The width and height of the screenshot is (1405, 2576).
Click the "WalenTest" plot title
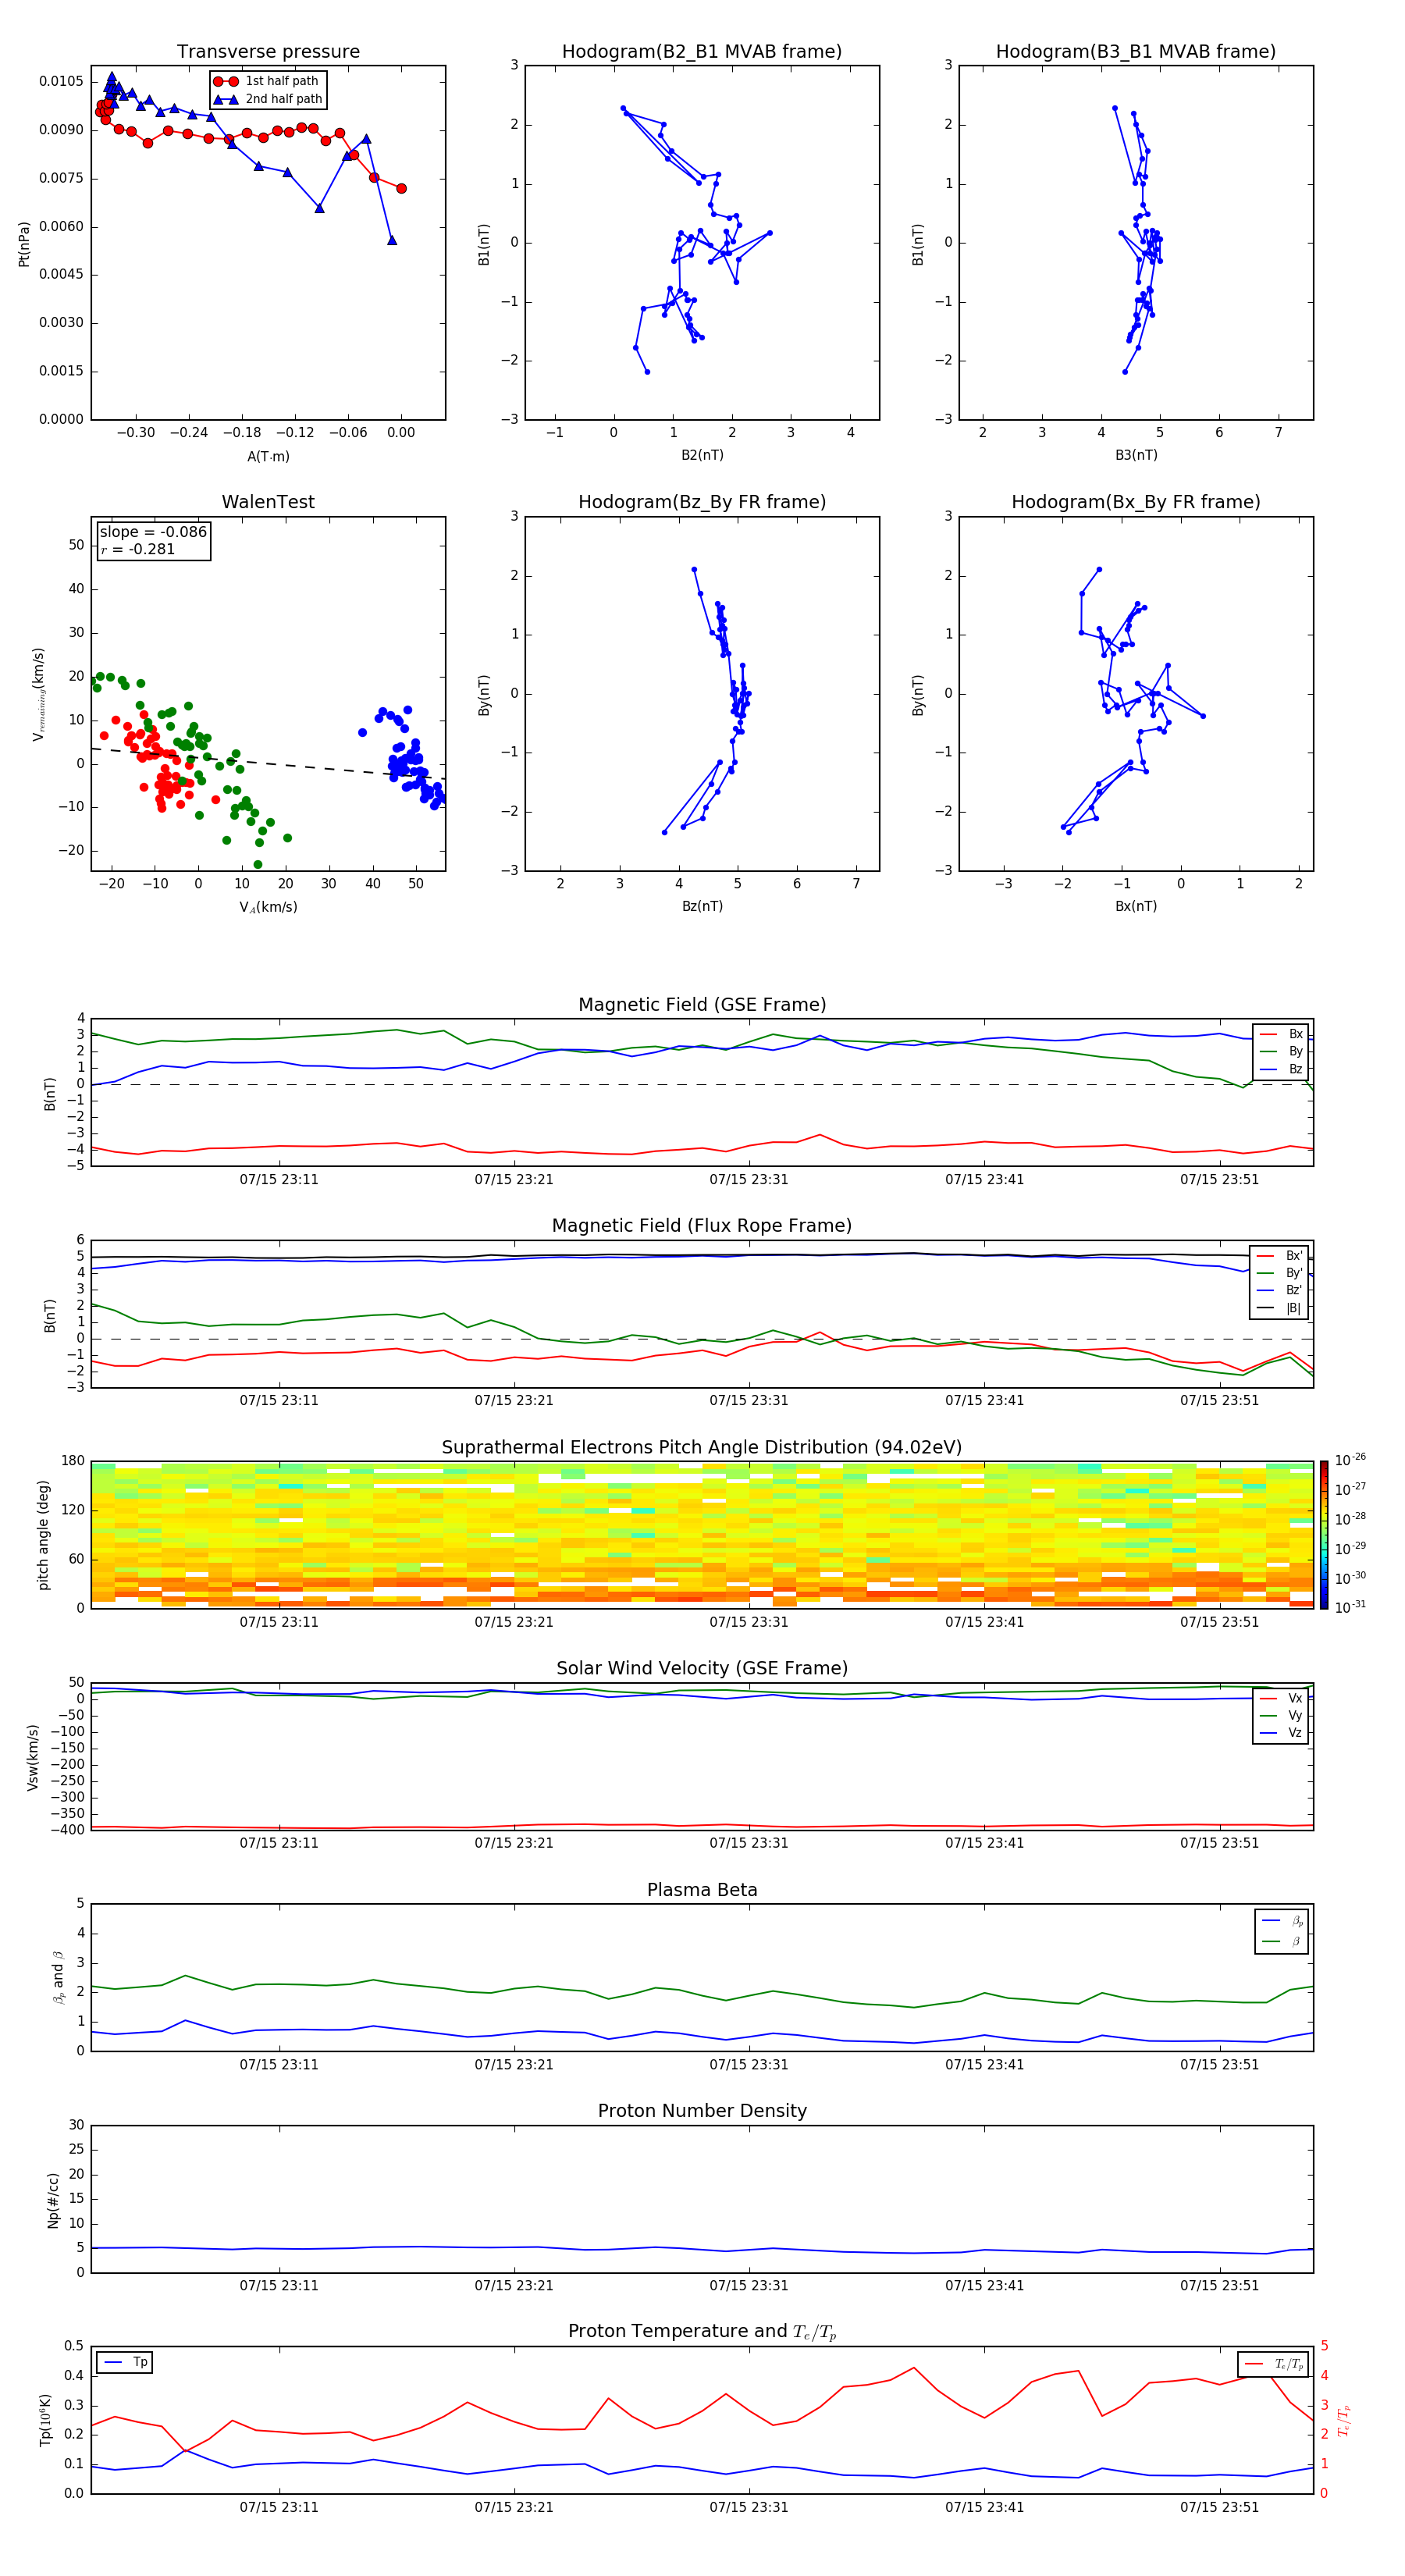pyautogui.click(x=268, y=502)
